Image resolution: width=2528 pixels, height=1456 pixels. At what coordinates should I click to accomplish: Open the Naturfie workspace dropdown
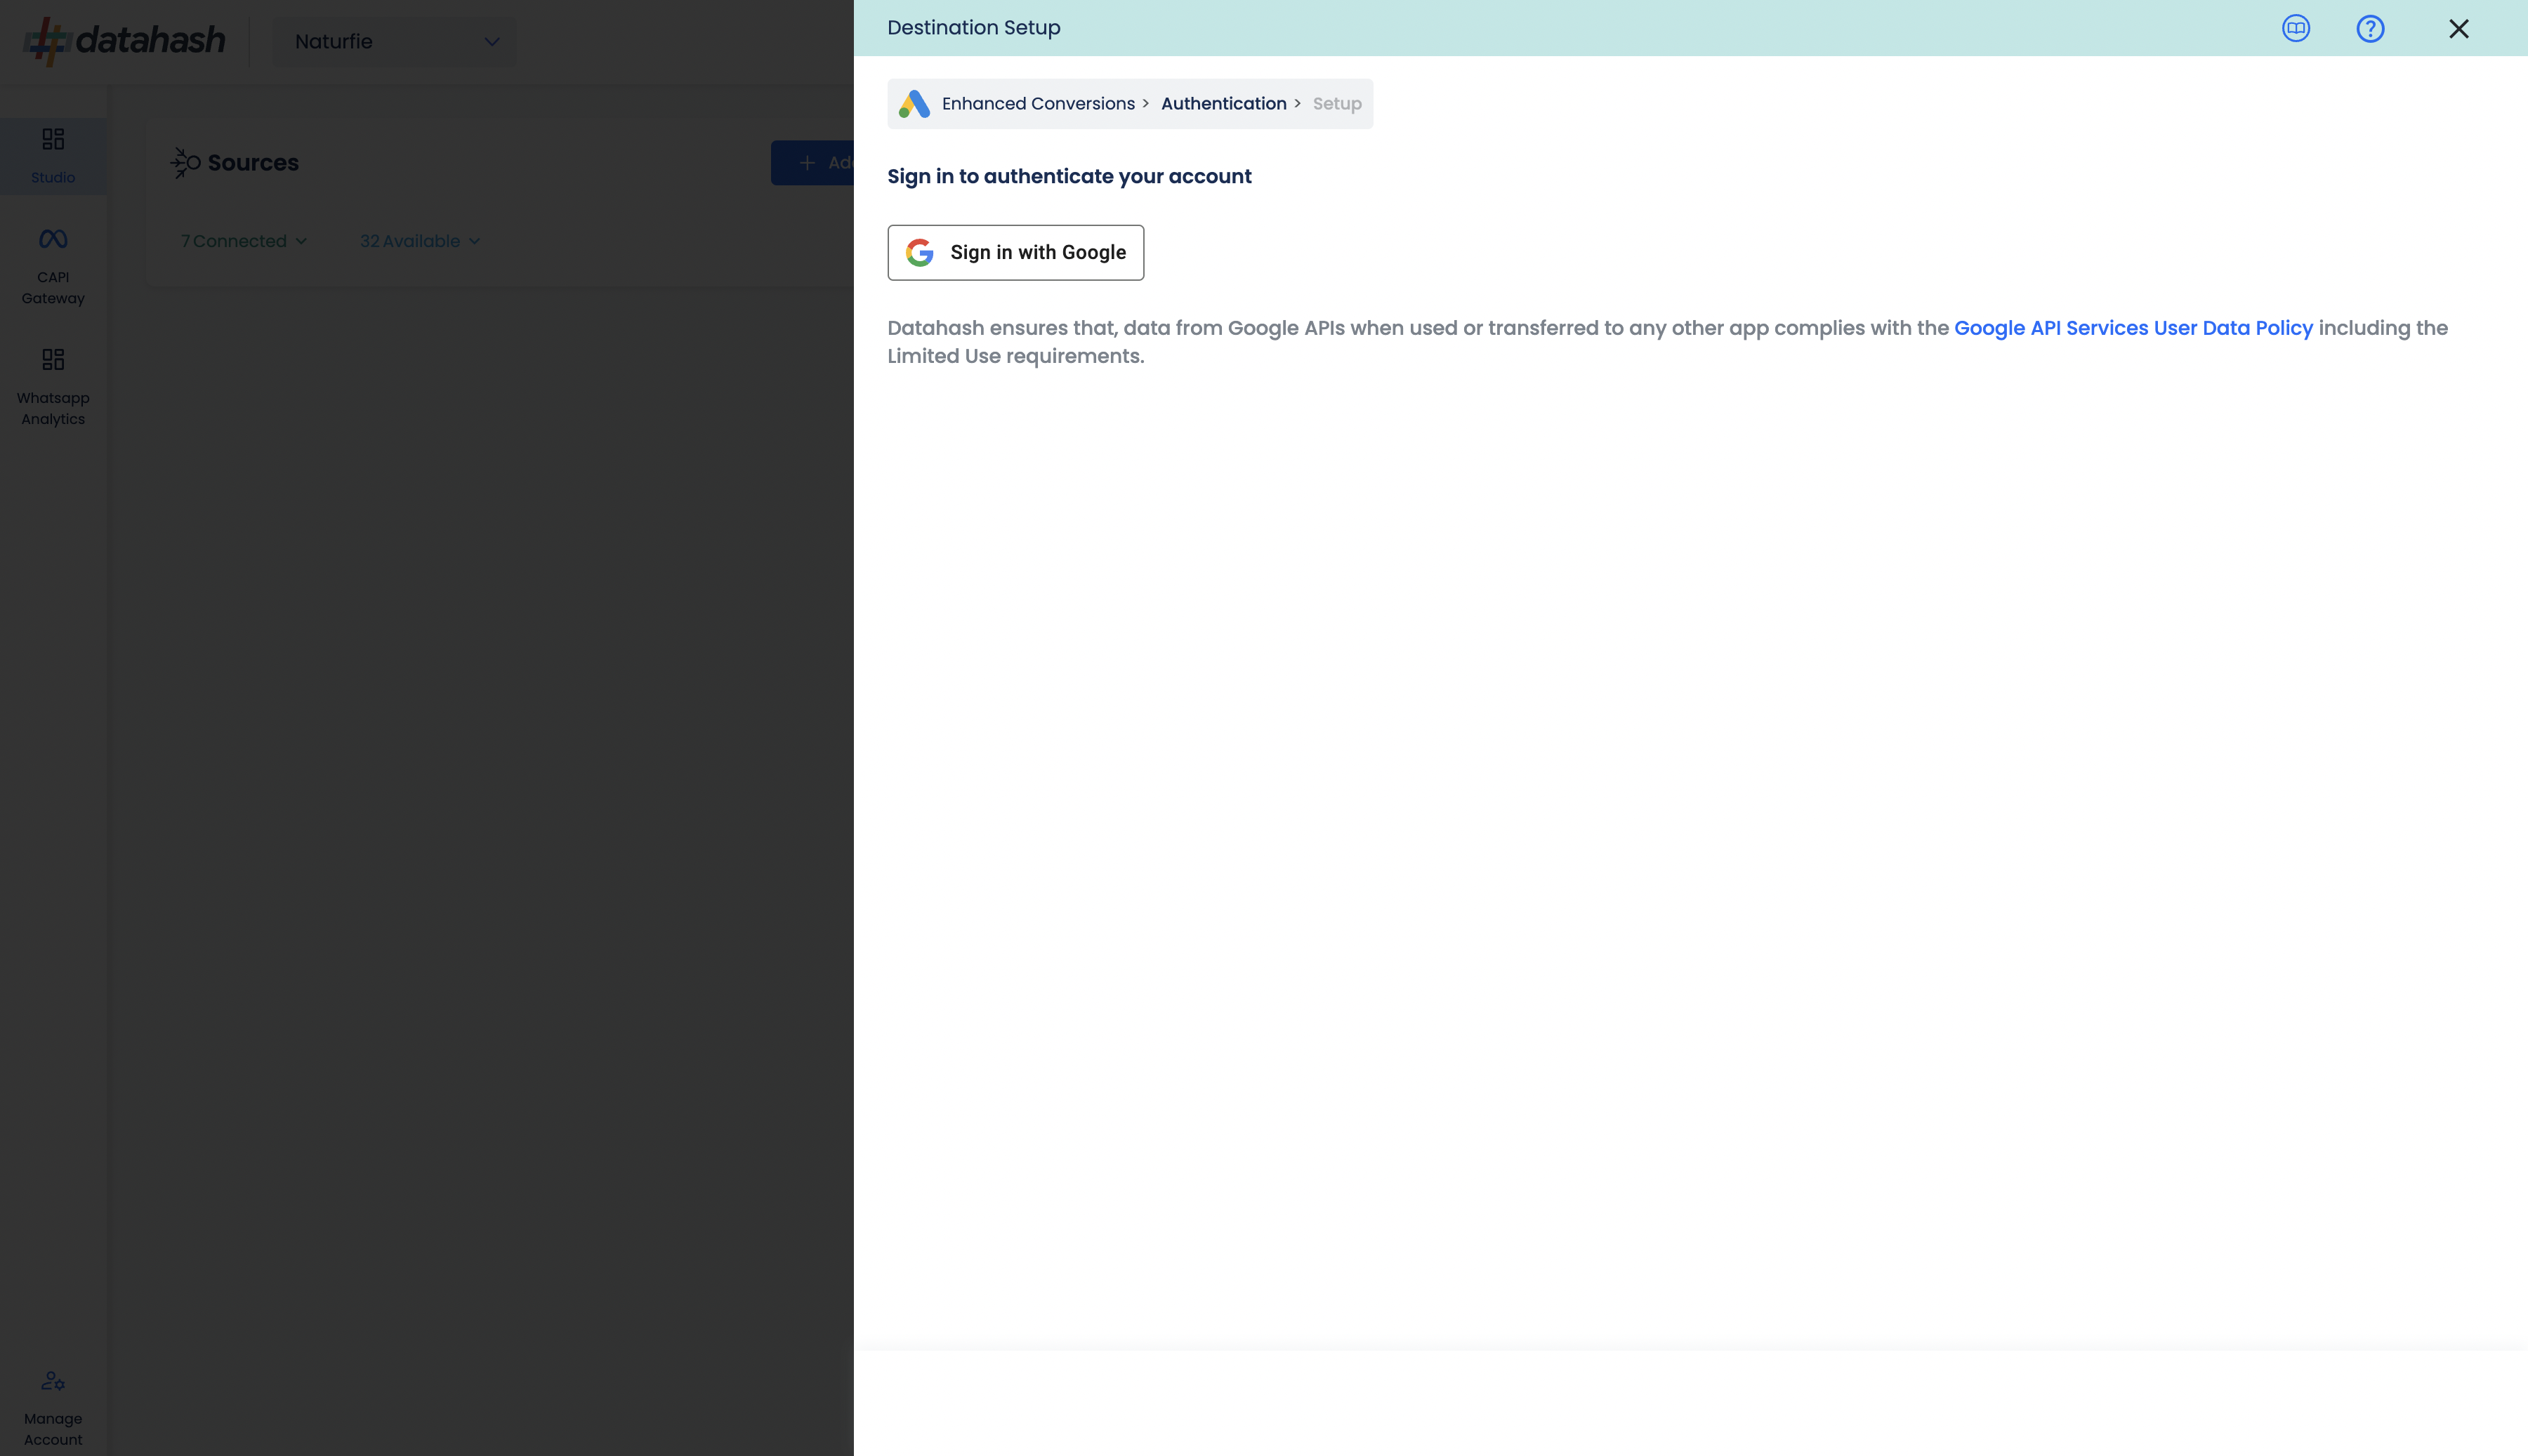click(396, 42)
